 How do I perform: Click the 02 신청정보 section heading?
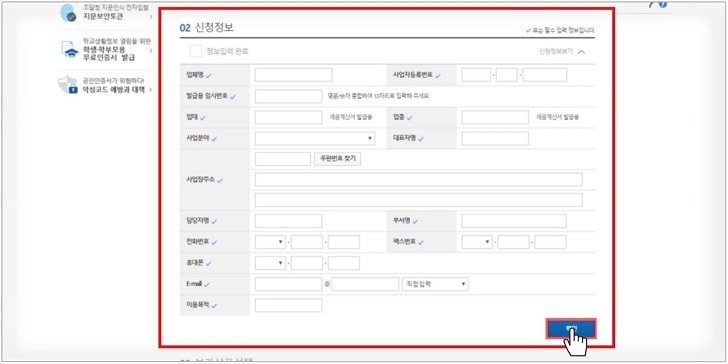[207, 27]
